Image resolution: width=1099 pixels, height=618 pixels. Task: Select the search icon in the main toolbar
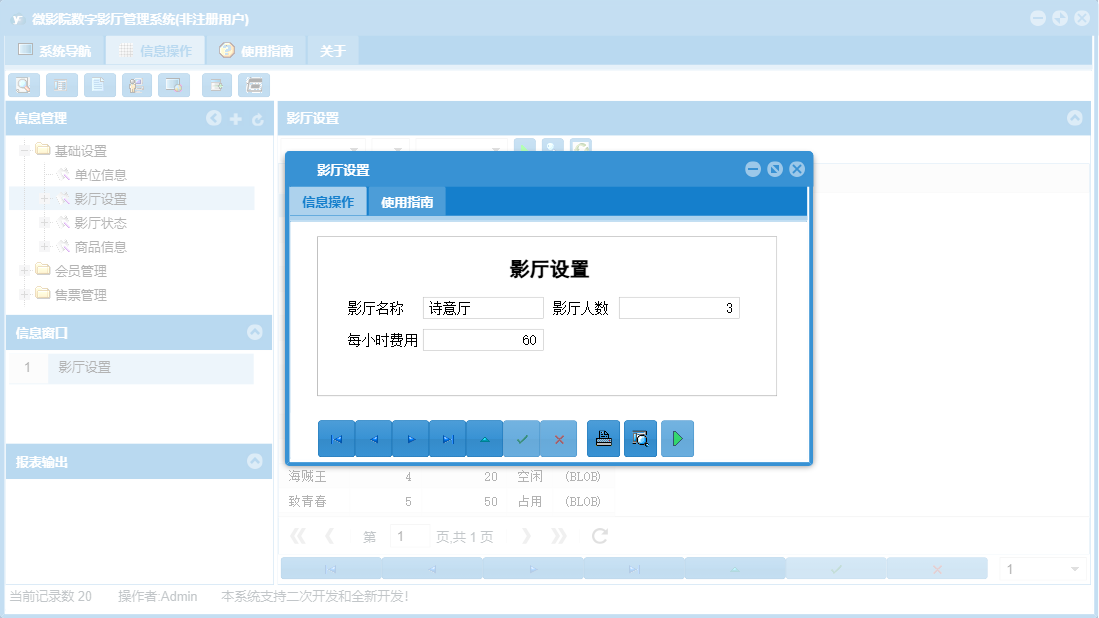(23, 85)
